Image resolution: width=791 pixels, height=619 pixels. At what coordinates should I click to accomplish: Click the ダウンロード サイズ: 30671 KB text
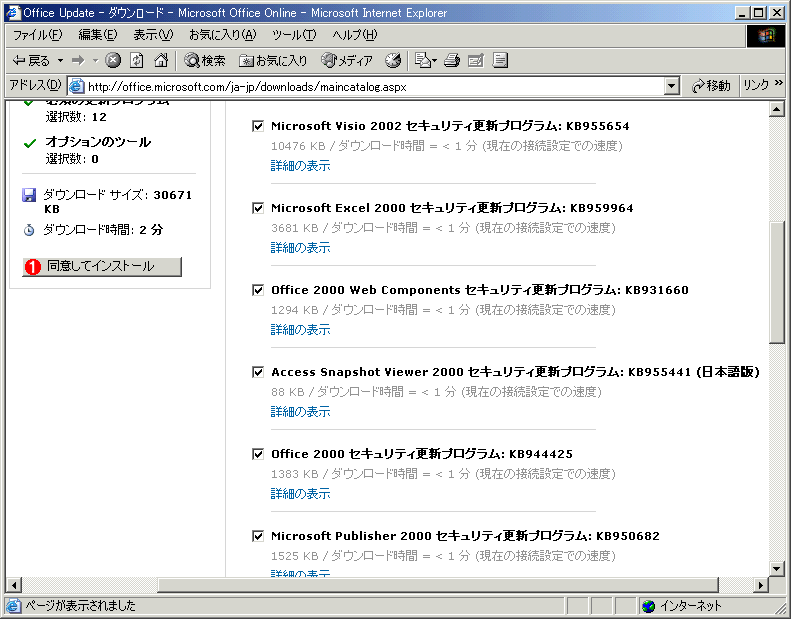[x=118, y=202]
